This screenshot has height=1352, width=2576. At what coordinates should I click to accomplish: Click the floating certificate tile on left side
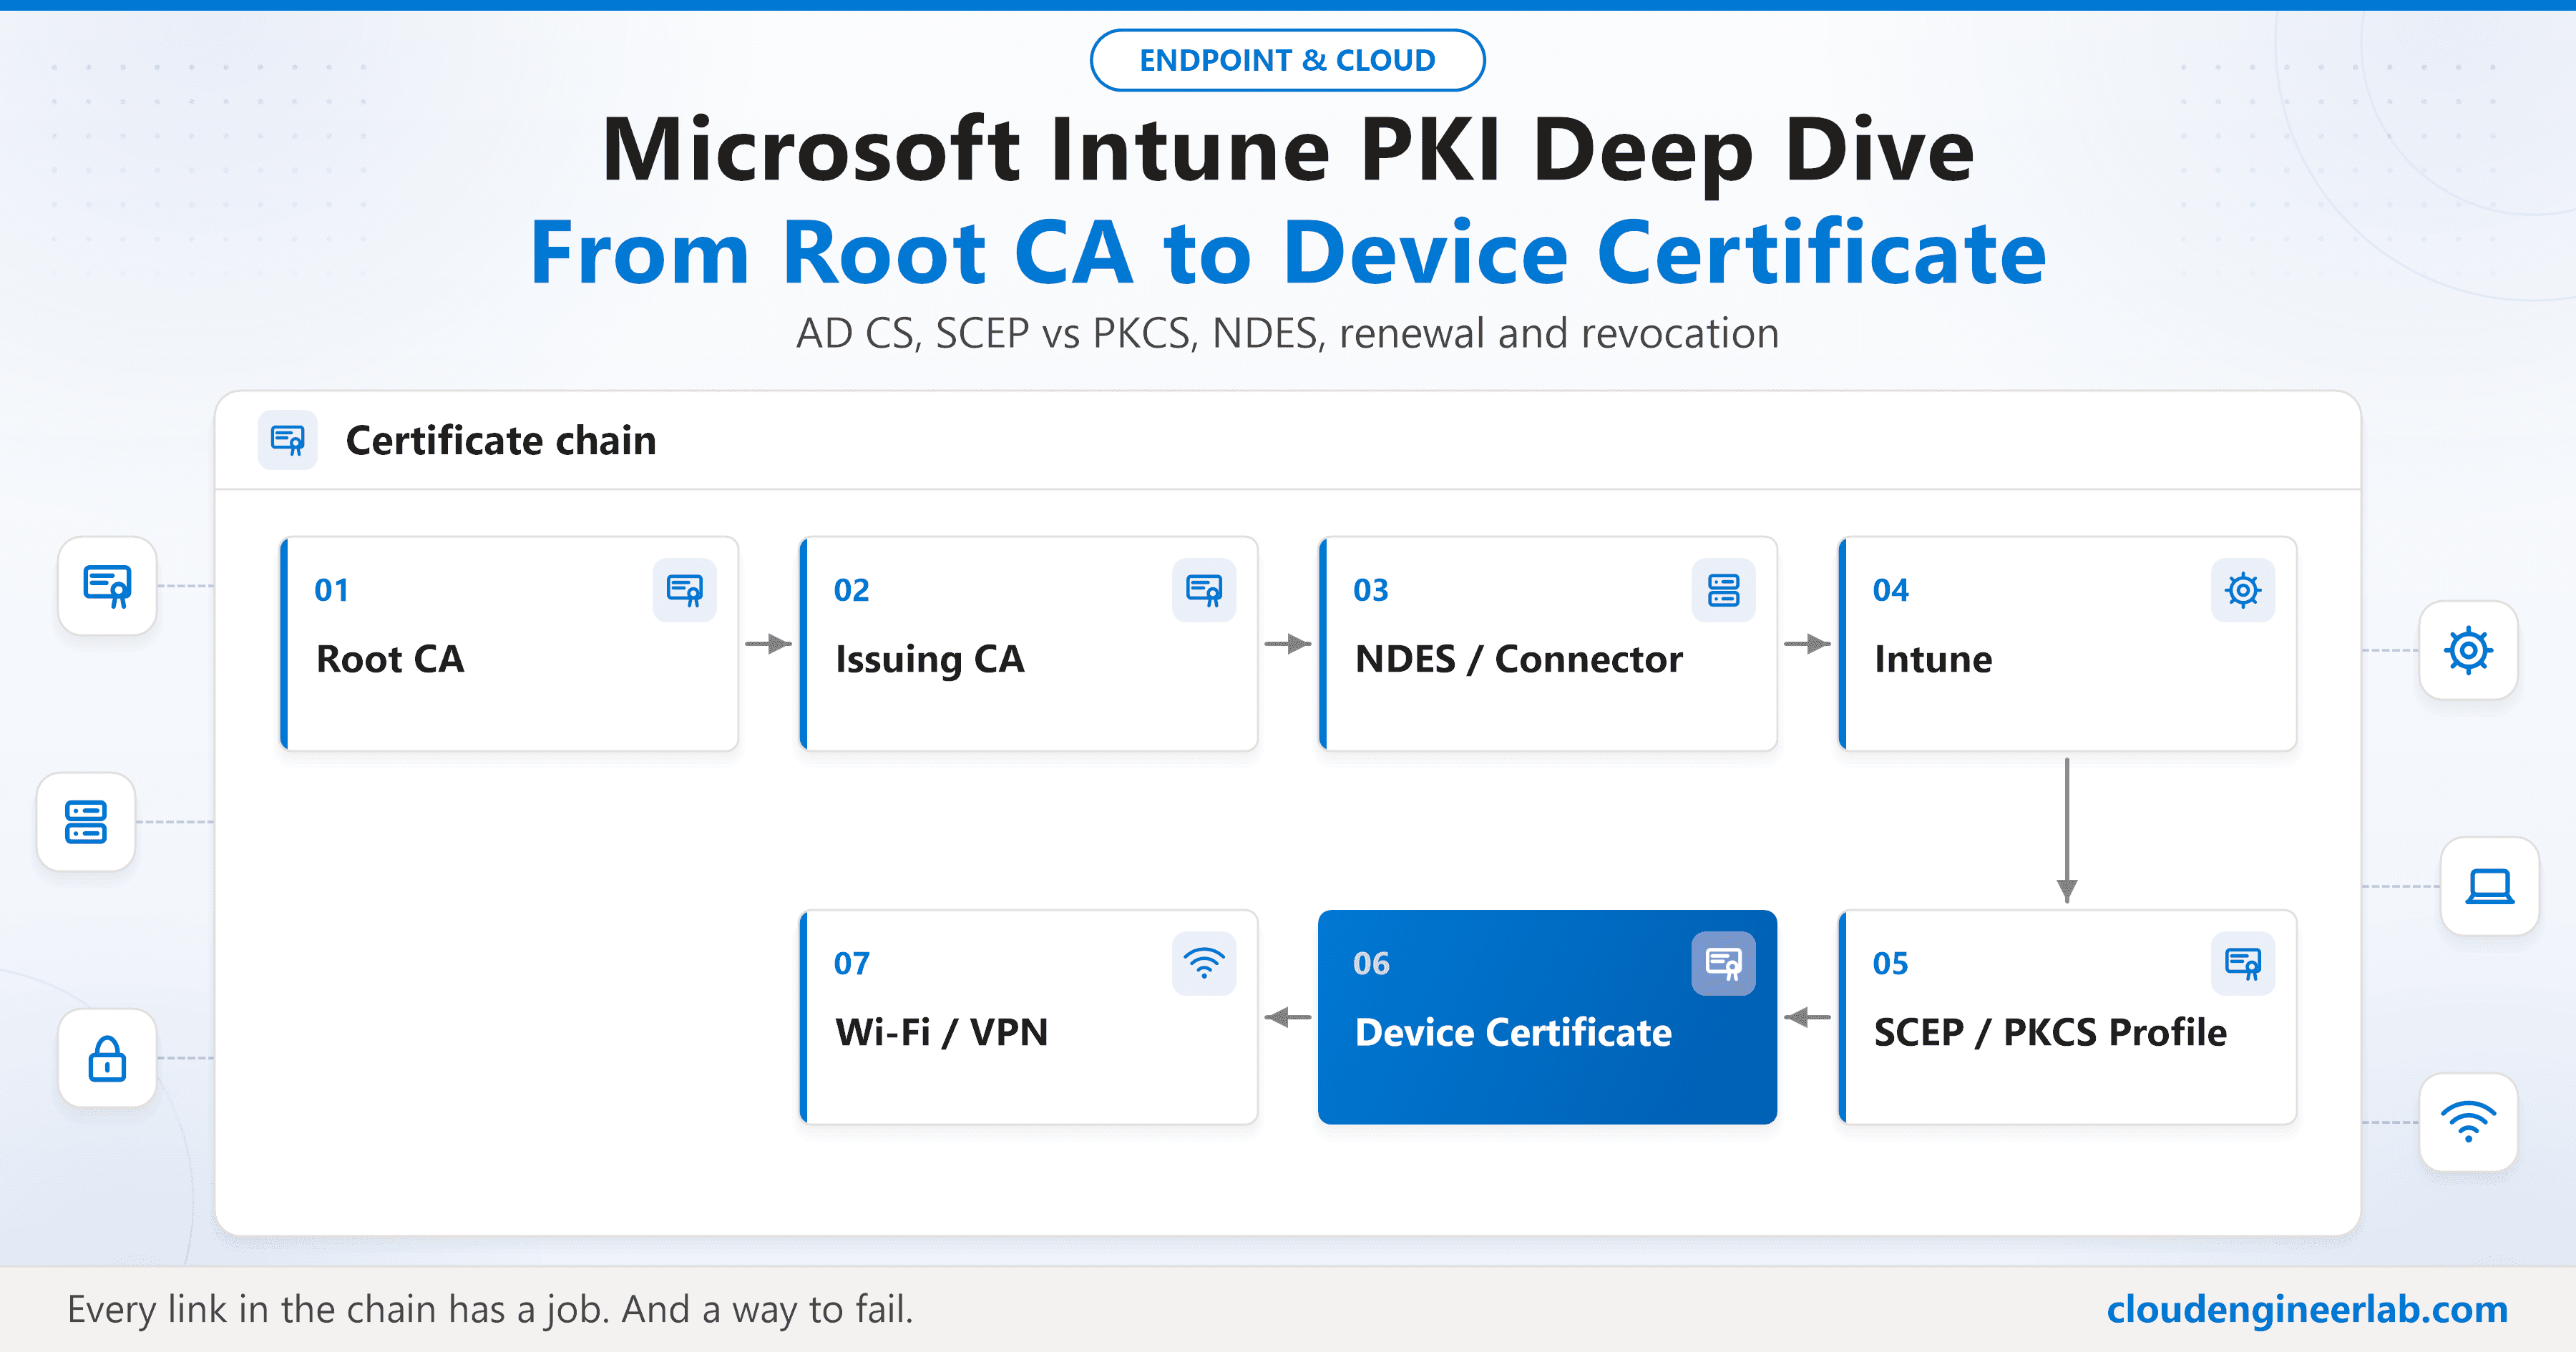pos(107,586)
